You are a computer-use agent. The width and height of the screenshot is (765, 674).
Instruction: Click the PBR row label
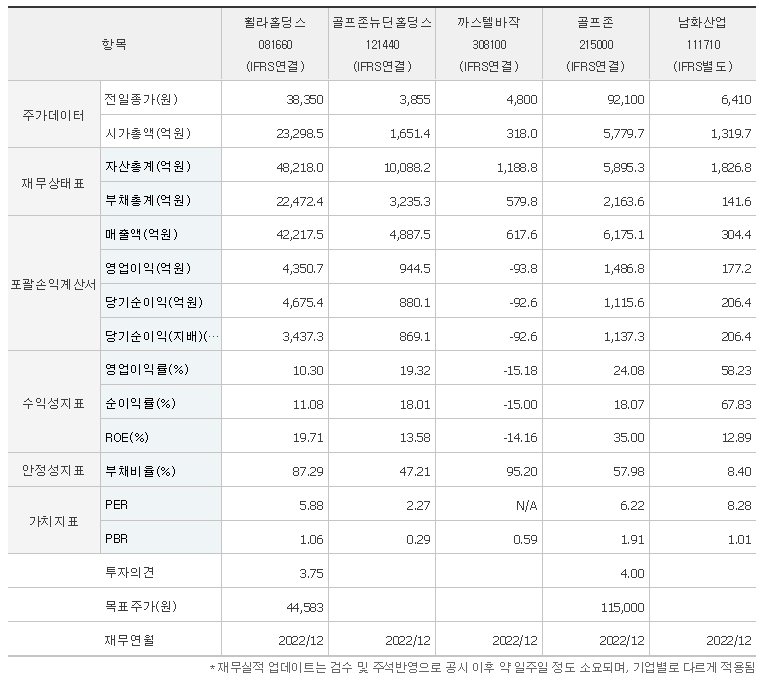pos(116,539)
